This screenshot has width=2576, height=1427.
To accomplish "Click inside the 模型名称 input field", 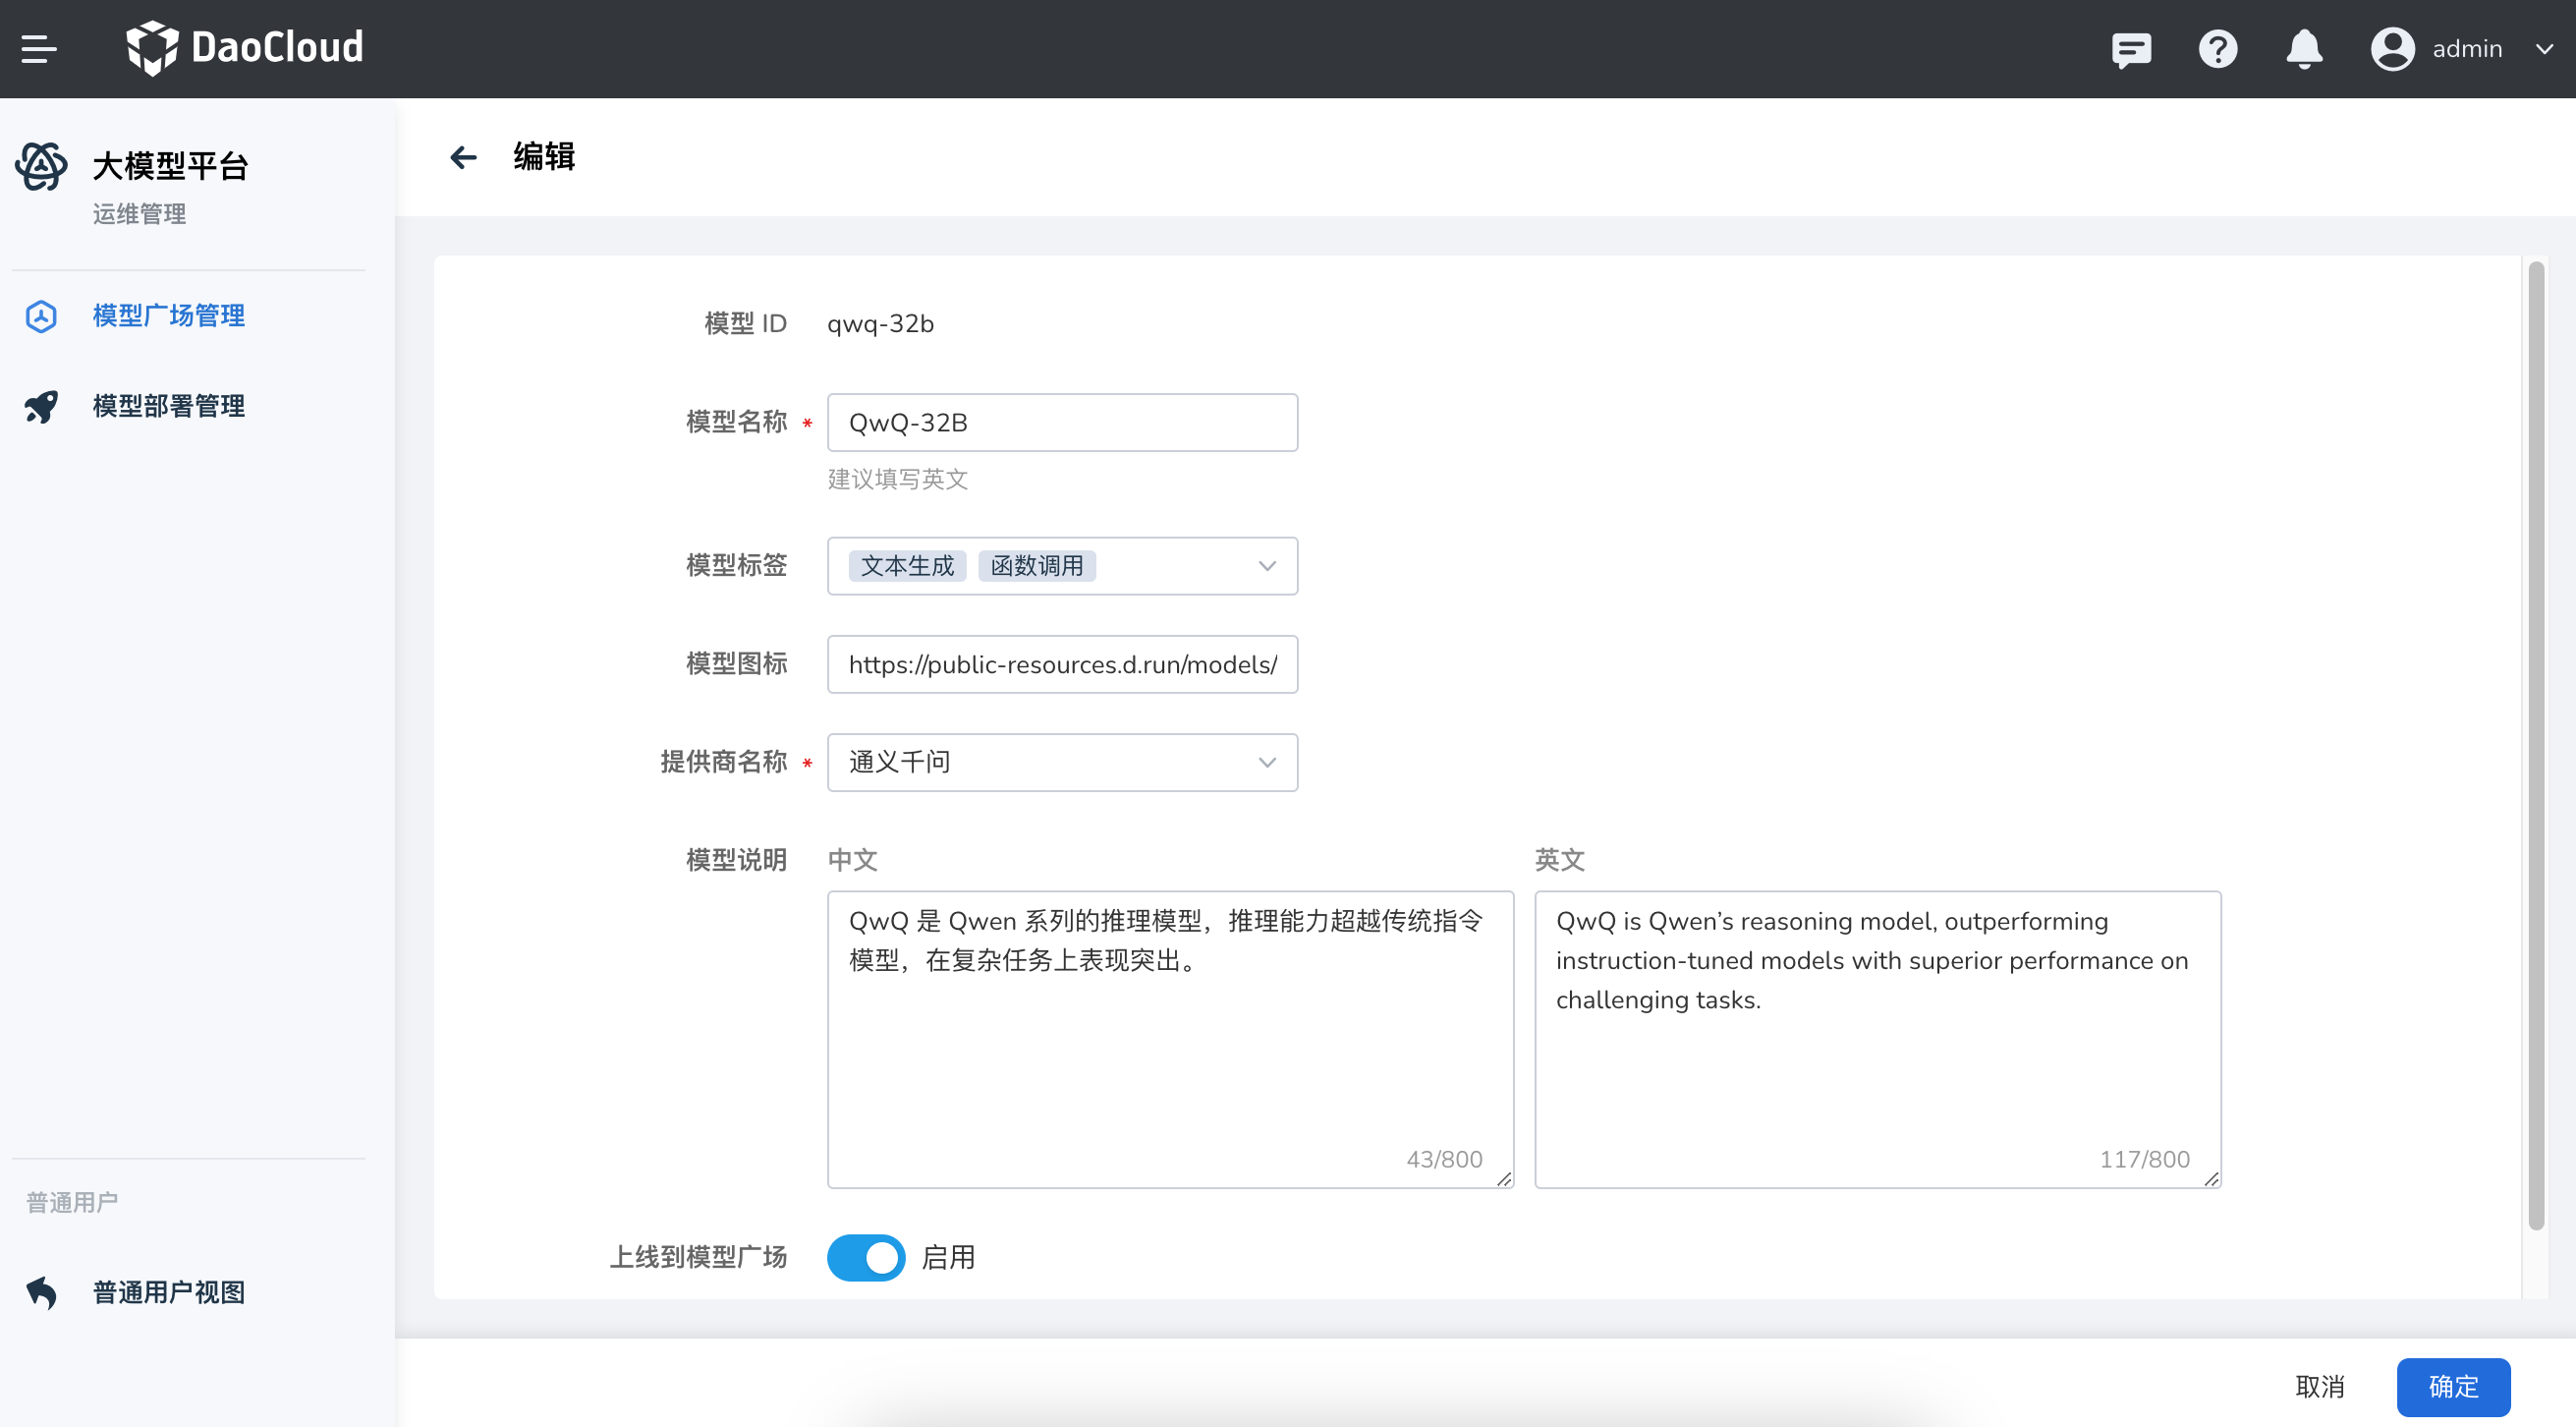I will 1062,422.
